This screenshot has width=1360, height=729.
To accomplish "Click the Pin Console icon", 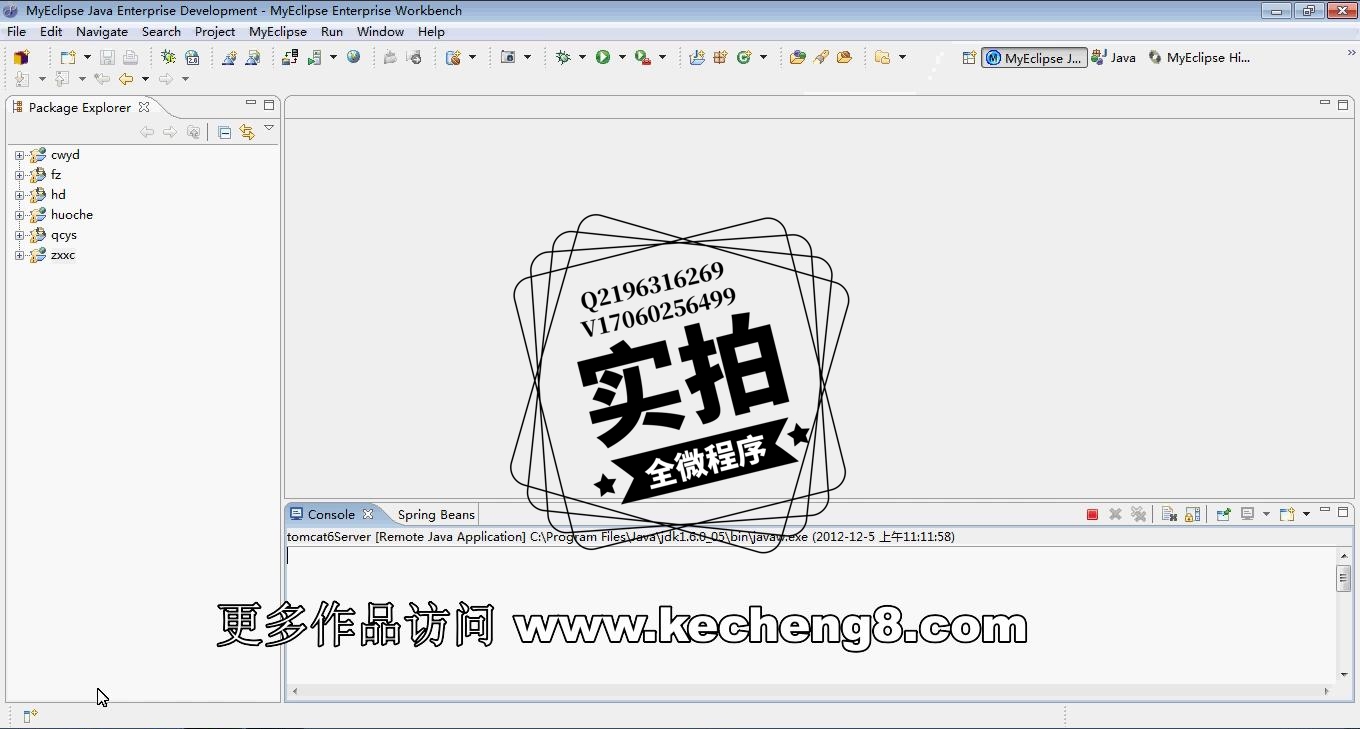I will 1223,514.
